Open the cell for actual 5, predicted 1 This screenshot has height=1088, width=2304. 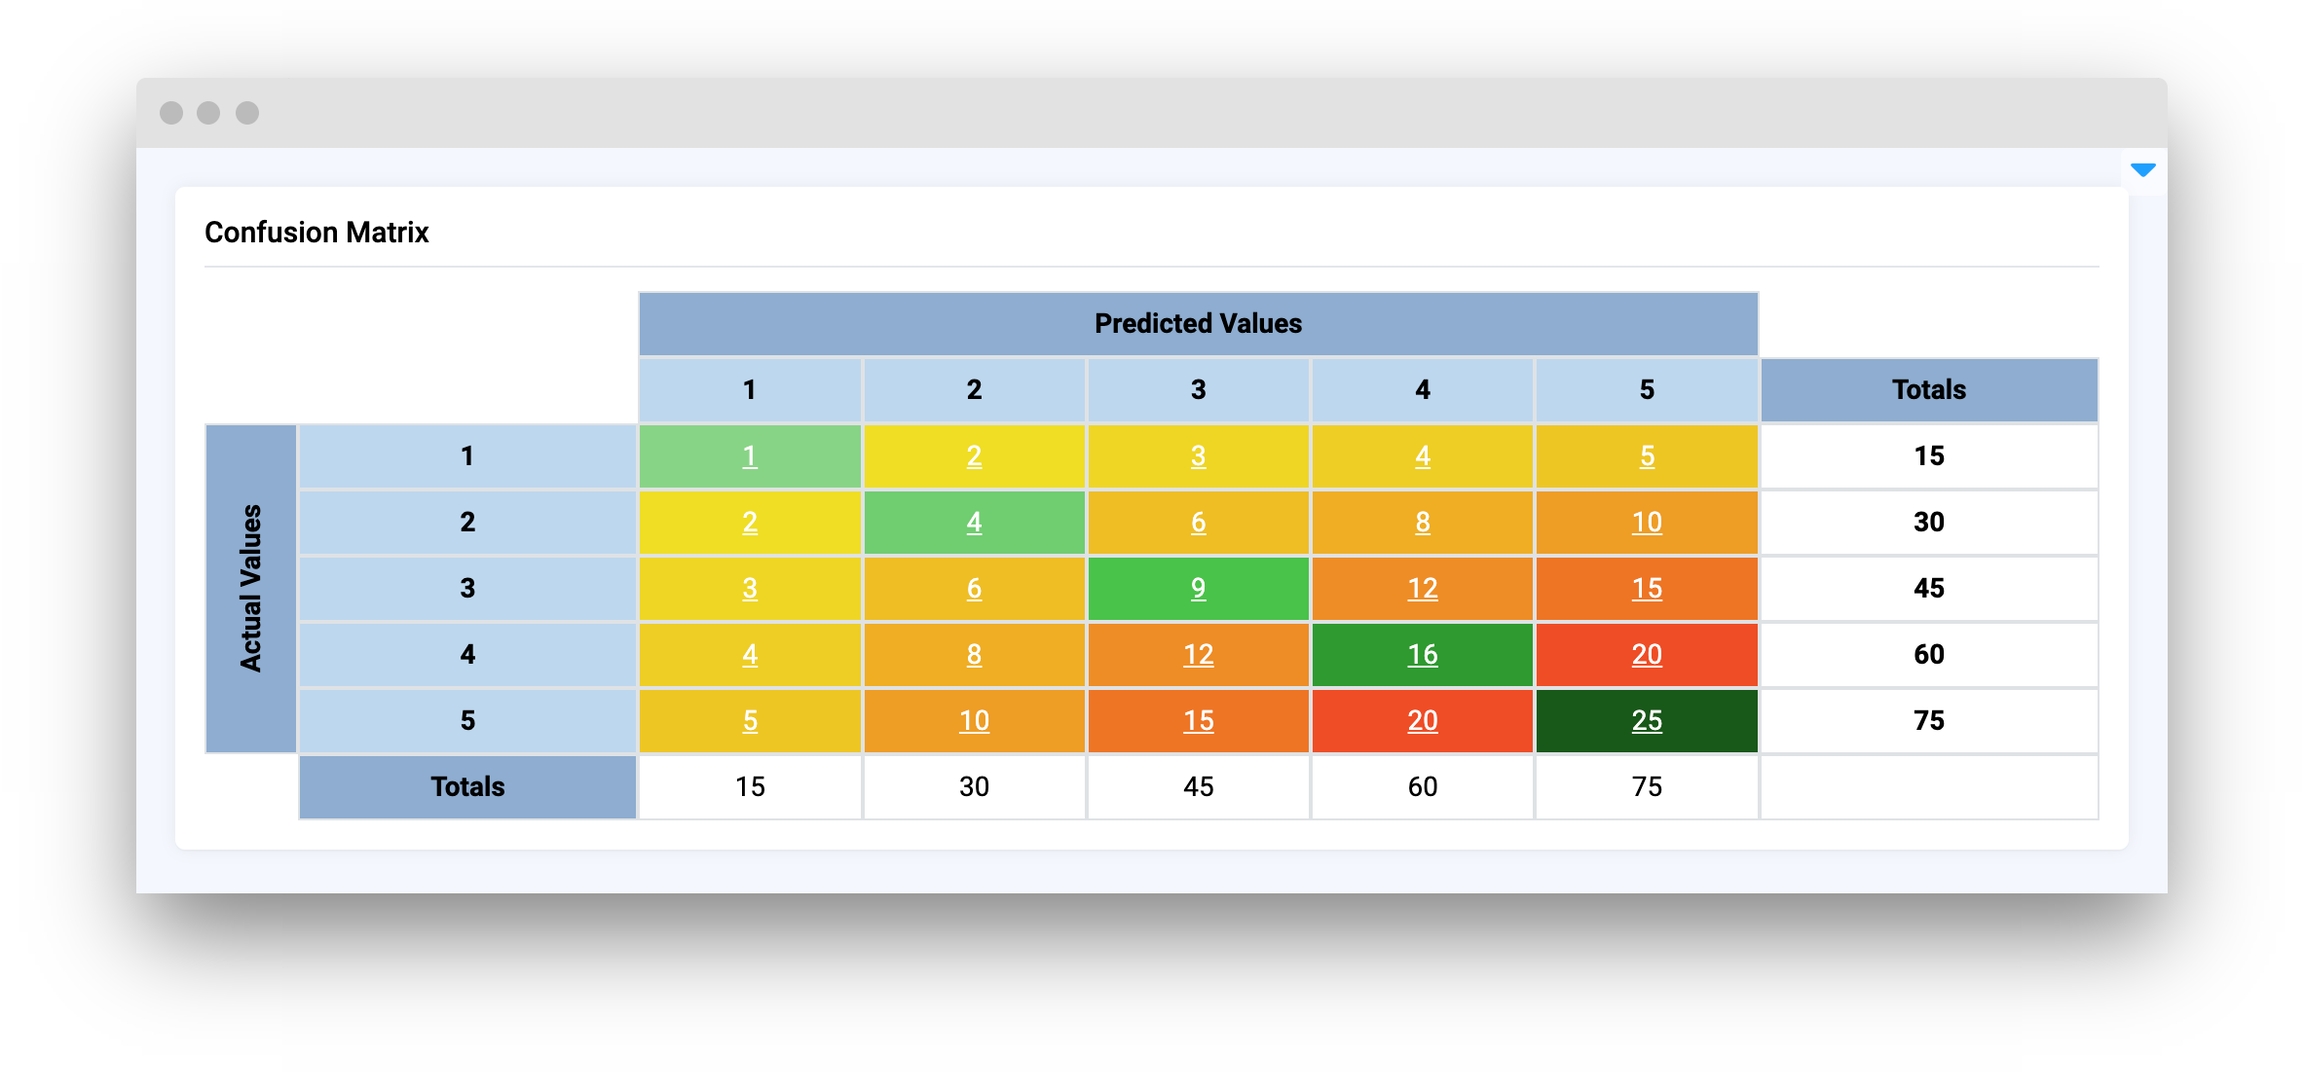coord(749,720)
